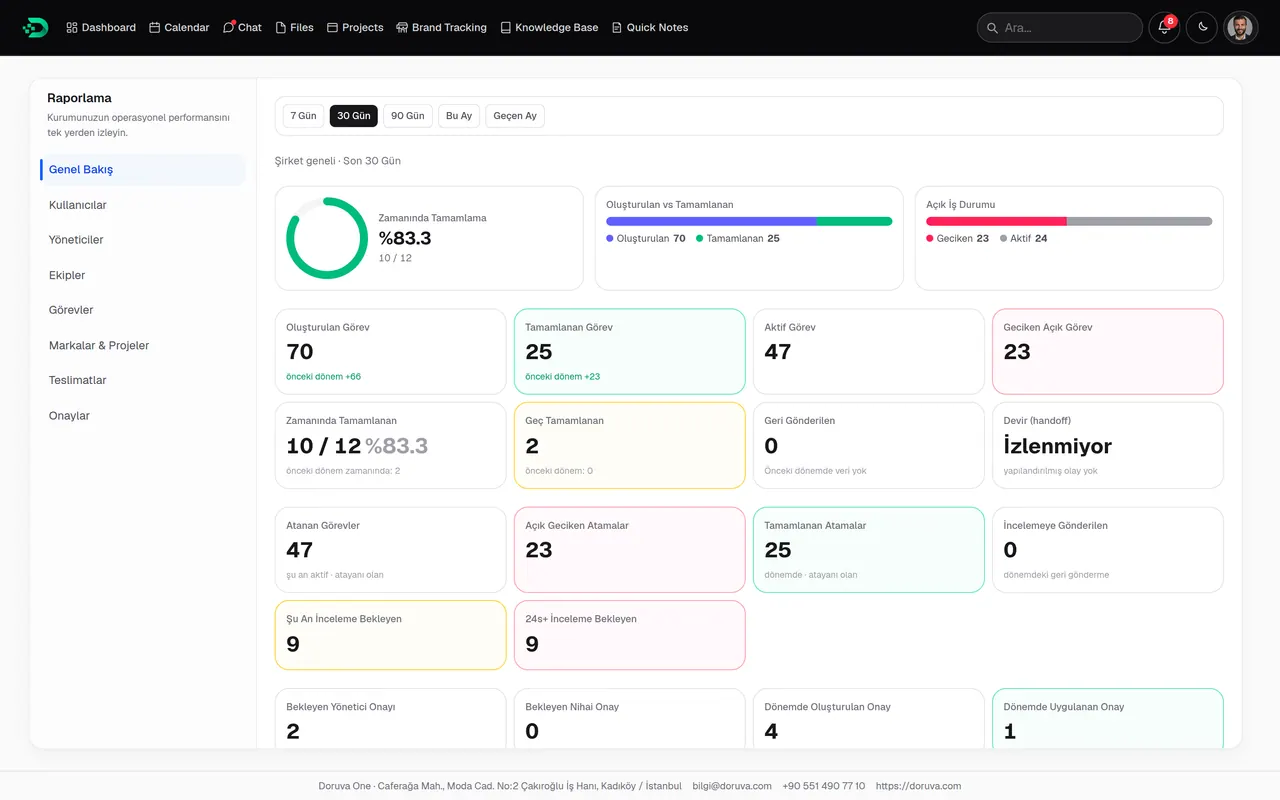
Task: Click the search magnifier icon
Action: point(992,28)
